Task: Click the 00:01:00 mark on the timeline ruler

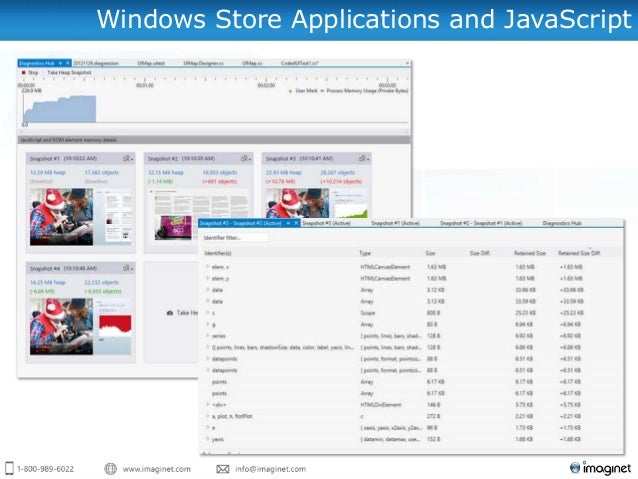Action: (145, 85)
